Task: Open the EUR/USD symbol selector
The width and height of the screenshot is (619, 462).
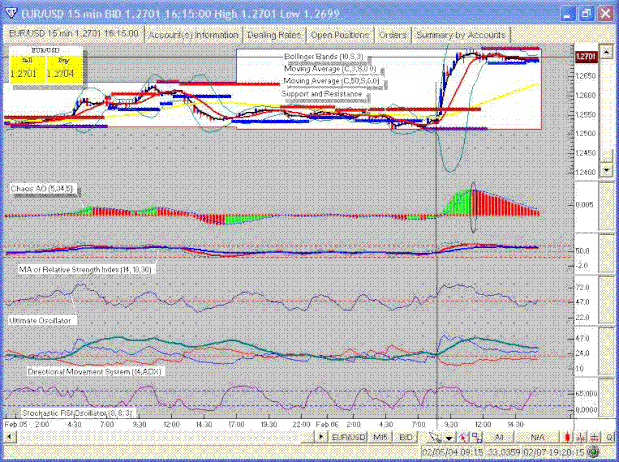Action: coord(347,437)
